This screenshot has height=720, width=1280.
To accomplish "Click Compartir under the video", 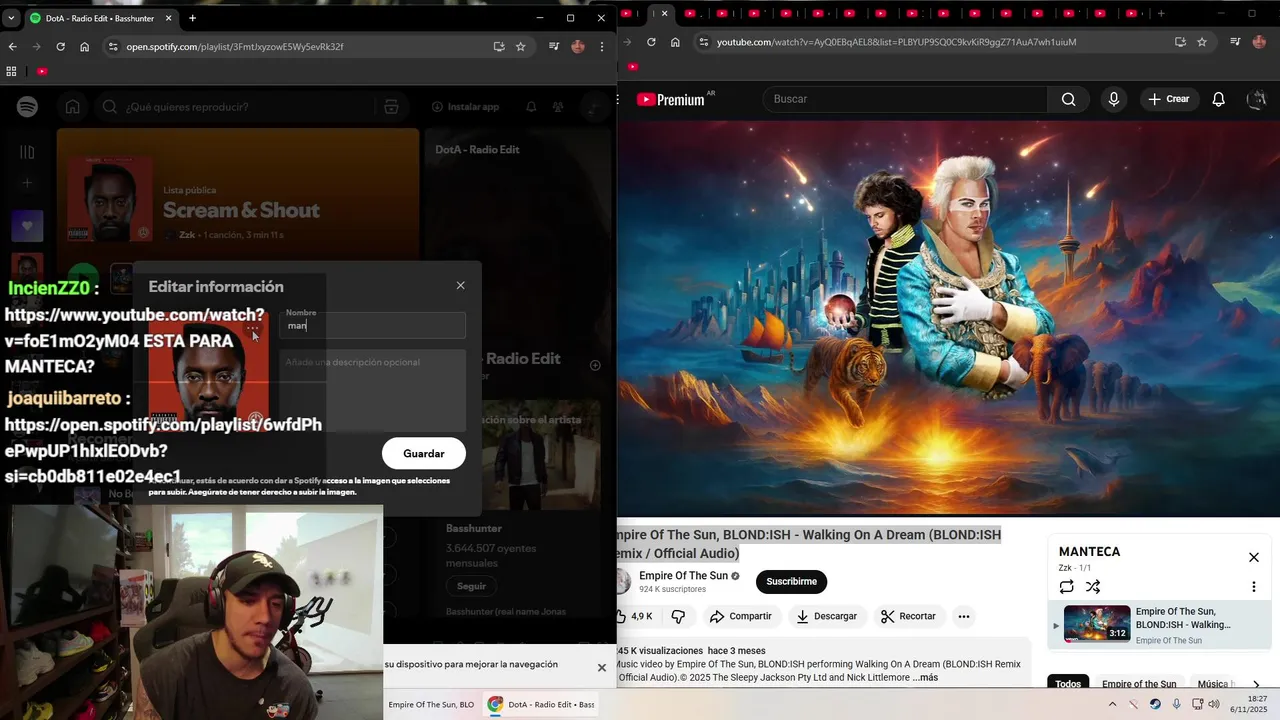I will point(741,616).
